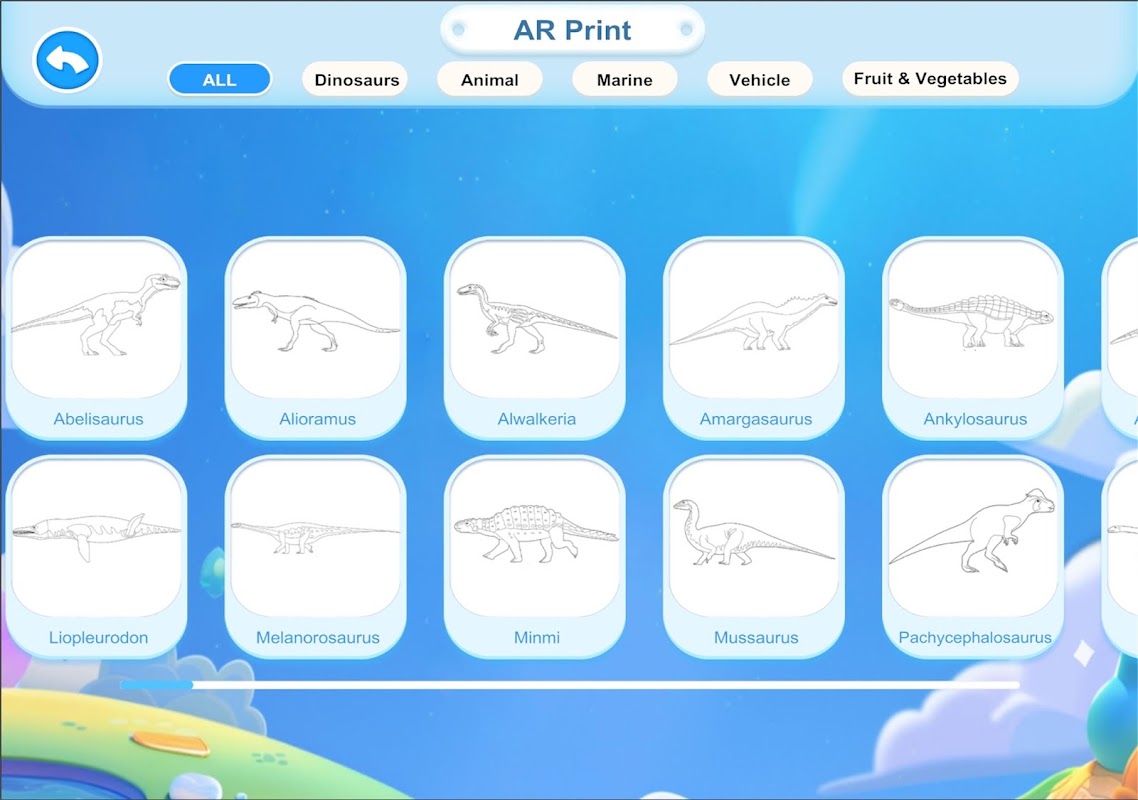This screenshot has height=800, width=1138.
Task: Click the blue scroll position thumb
Action: [x=157, y=685]
